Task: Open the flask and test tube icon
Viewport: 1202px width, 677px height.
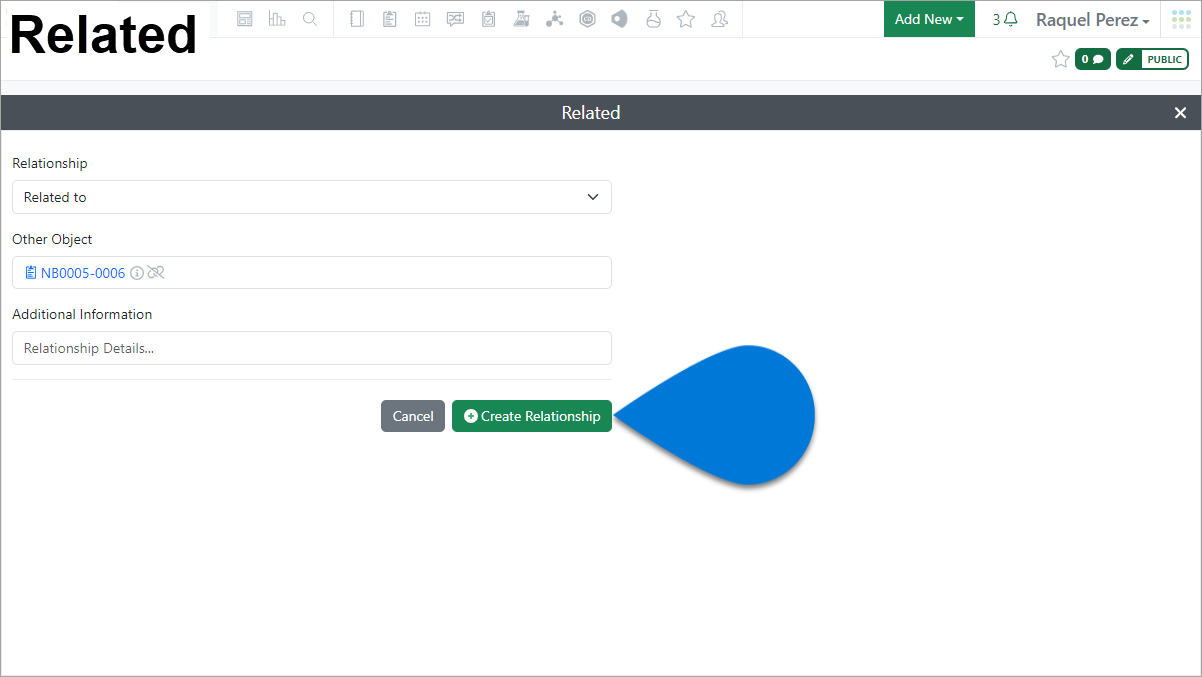Action: [521, 19]
